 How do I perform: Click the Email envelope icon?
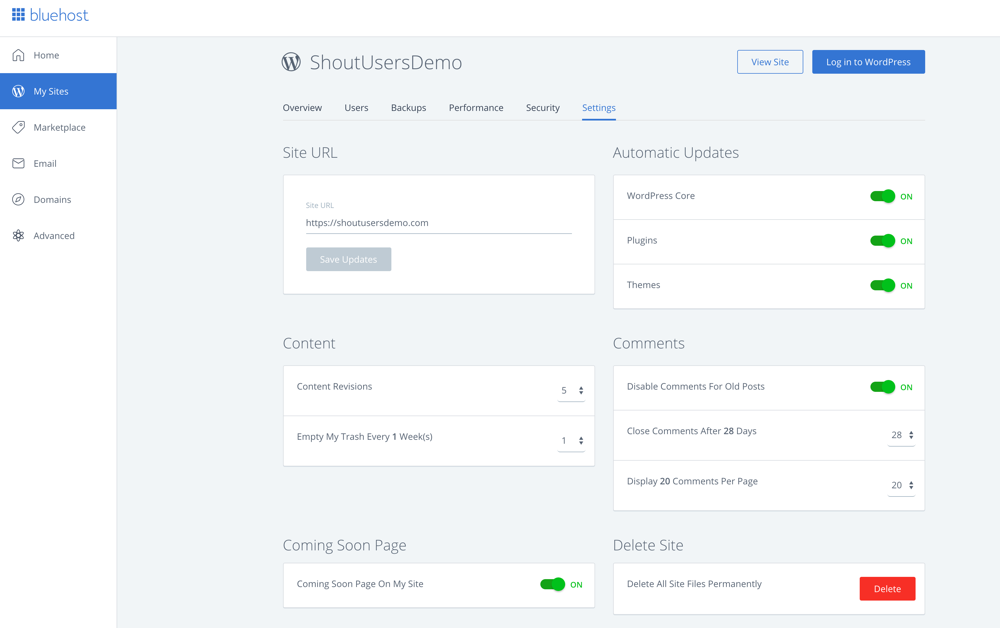pos(18,163)
